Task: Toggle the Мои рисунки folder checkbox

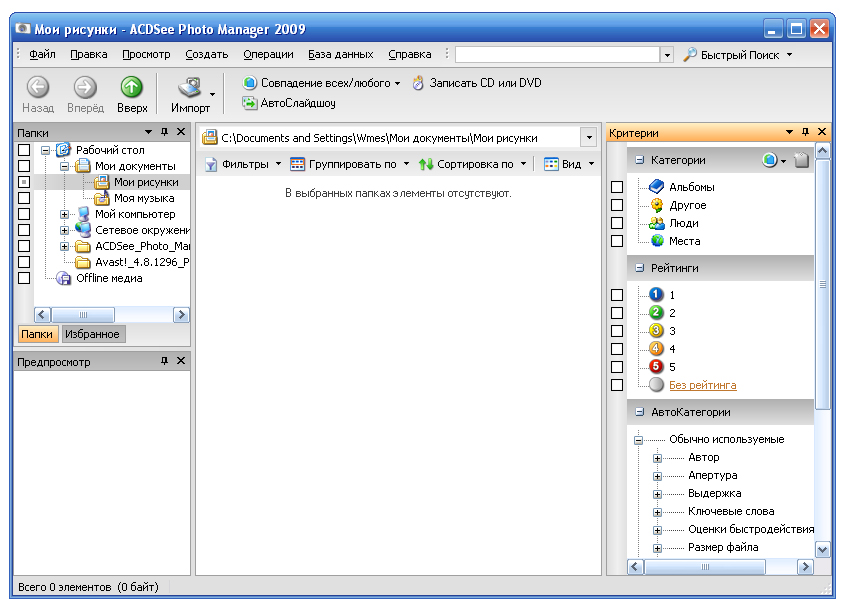Action: (24, 182)
